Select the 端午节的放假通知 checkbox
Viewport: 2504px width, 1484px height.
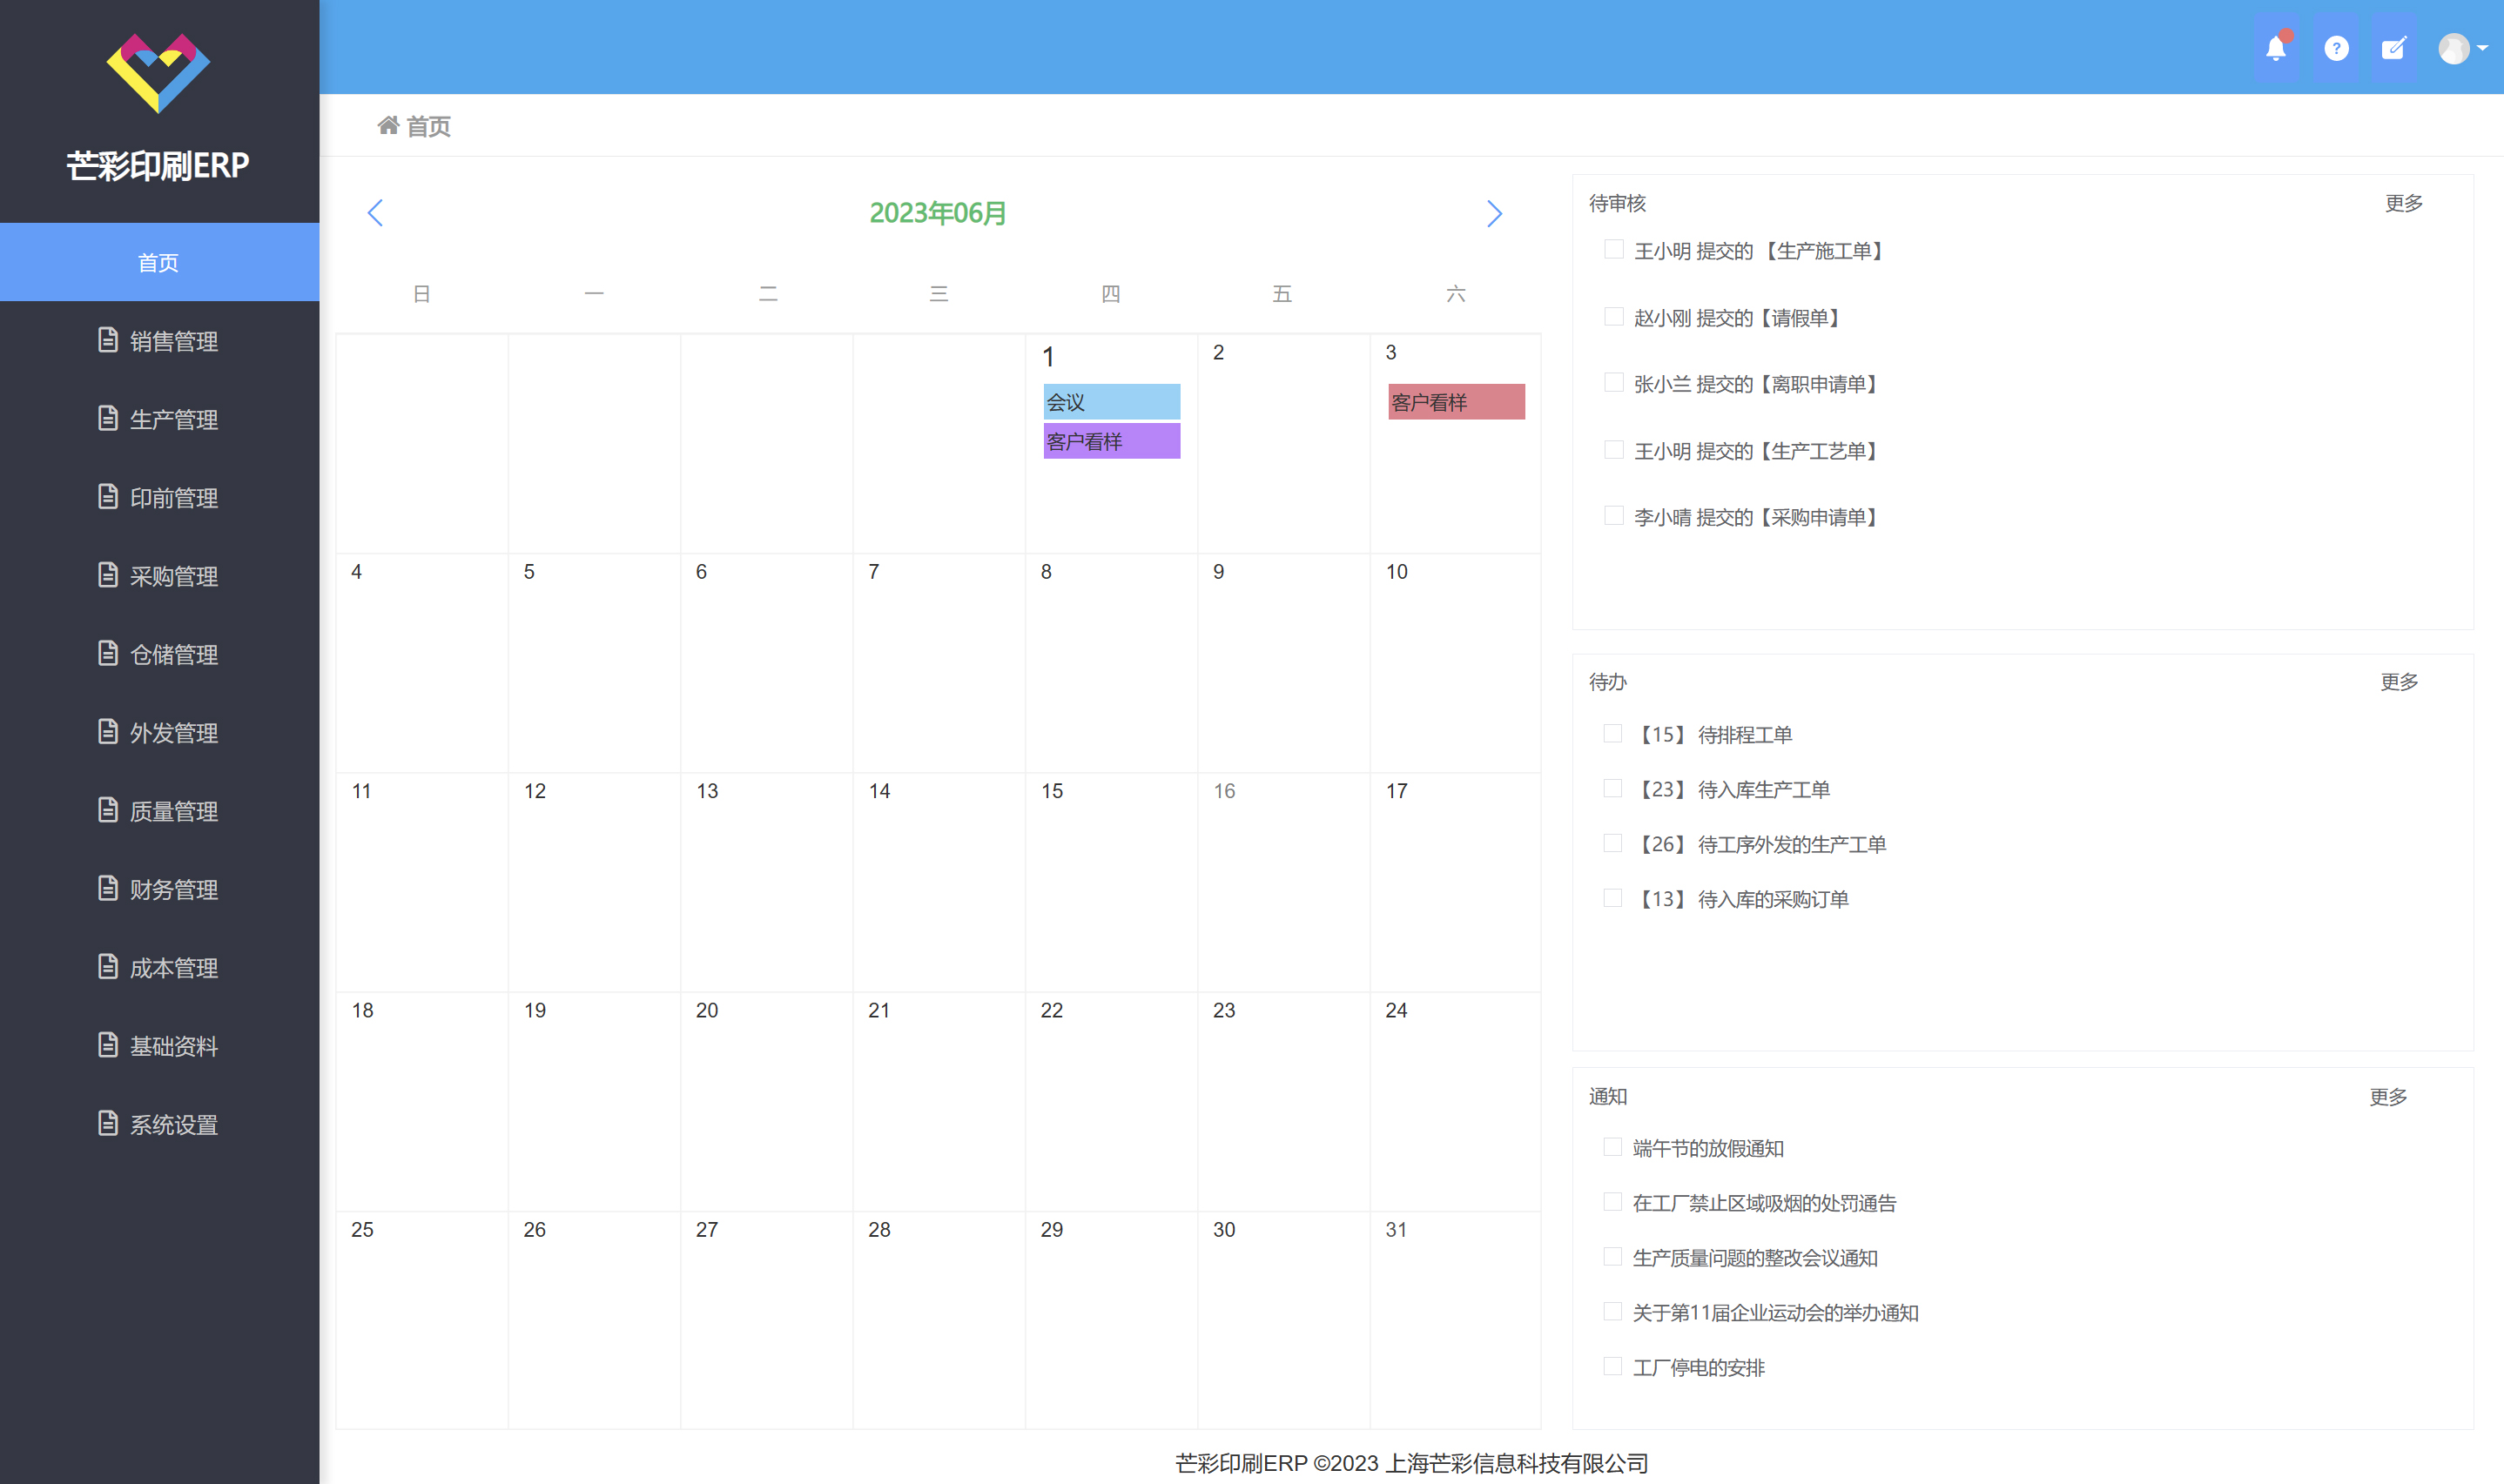point(1612,1147)
